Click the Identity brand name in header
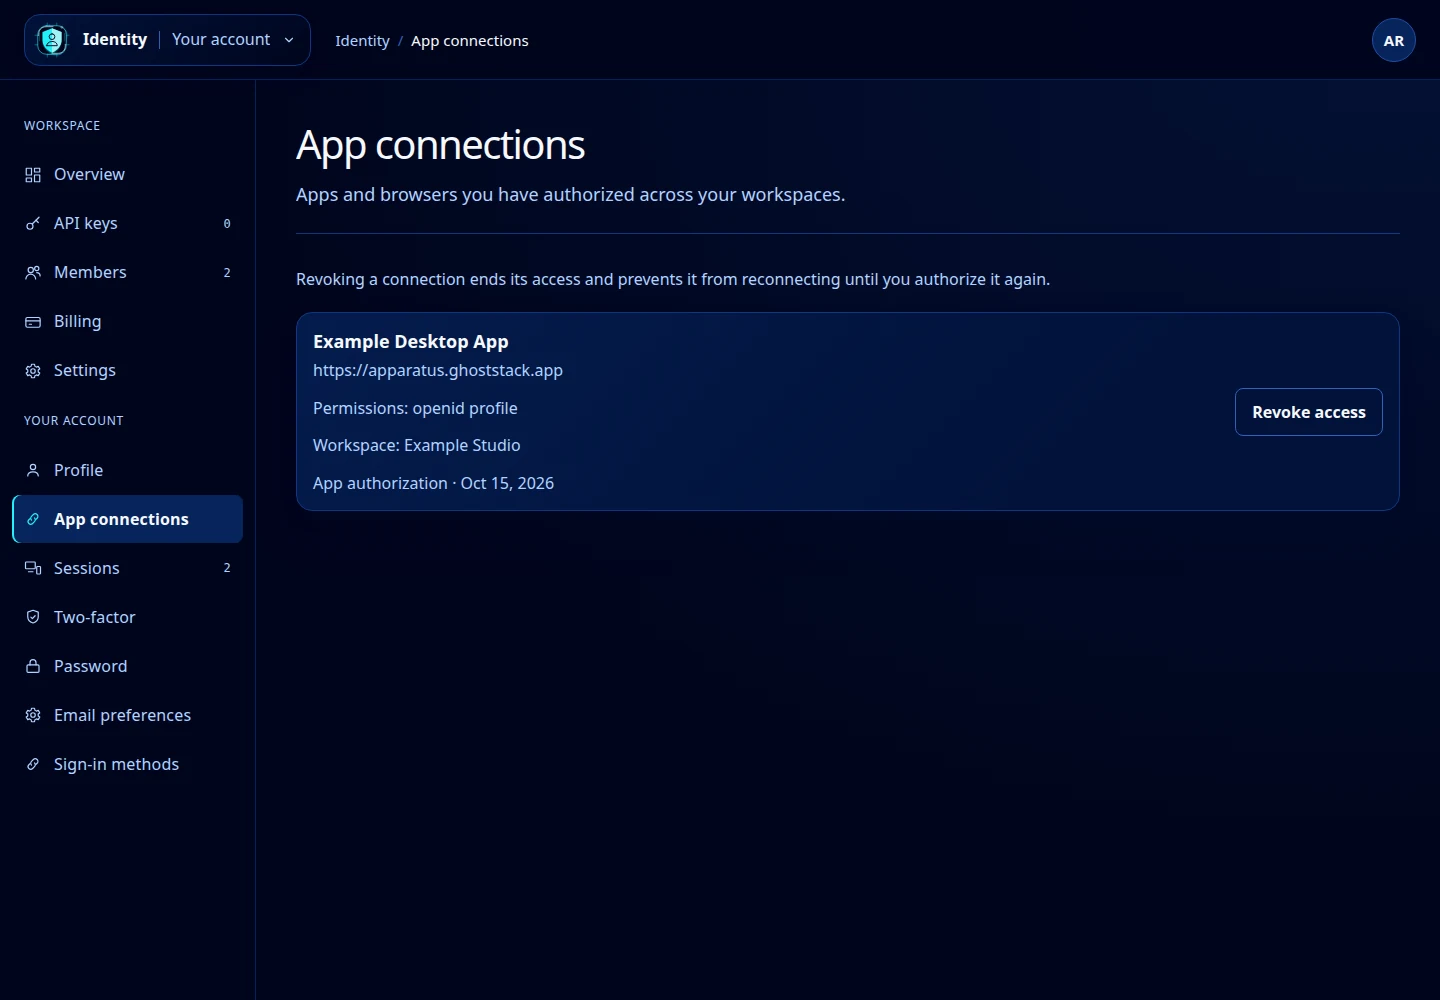 pyautogui.click(x=115, y=40)
